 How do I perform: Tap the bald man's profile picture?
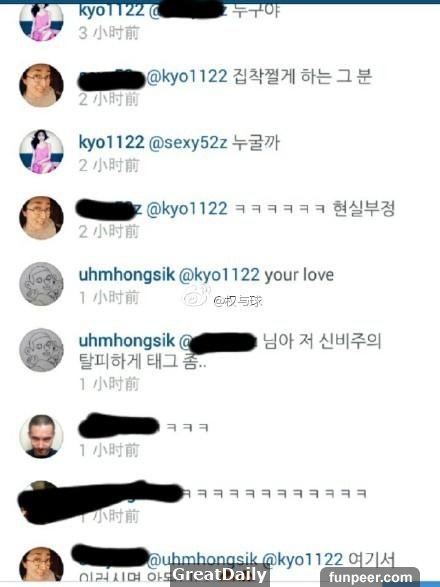coord(41,436)
